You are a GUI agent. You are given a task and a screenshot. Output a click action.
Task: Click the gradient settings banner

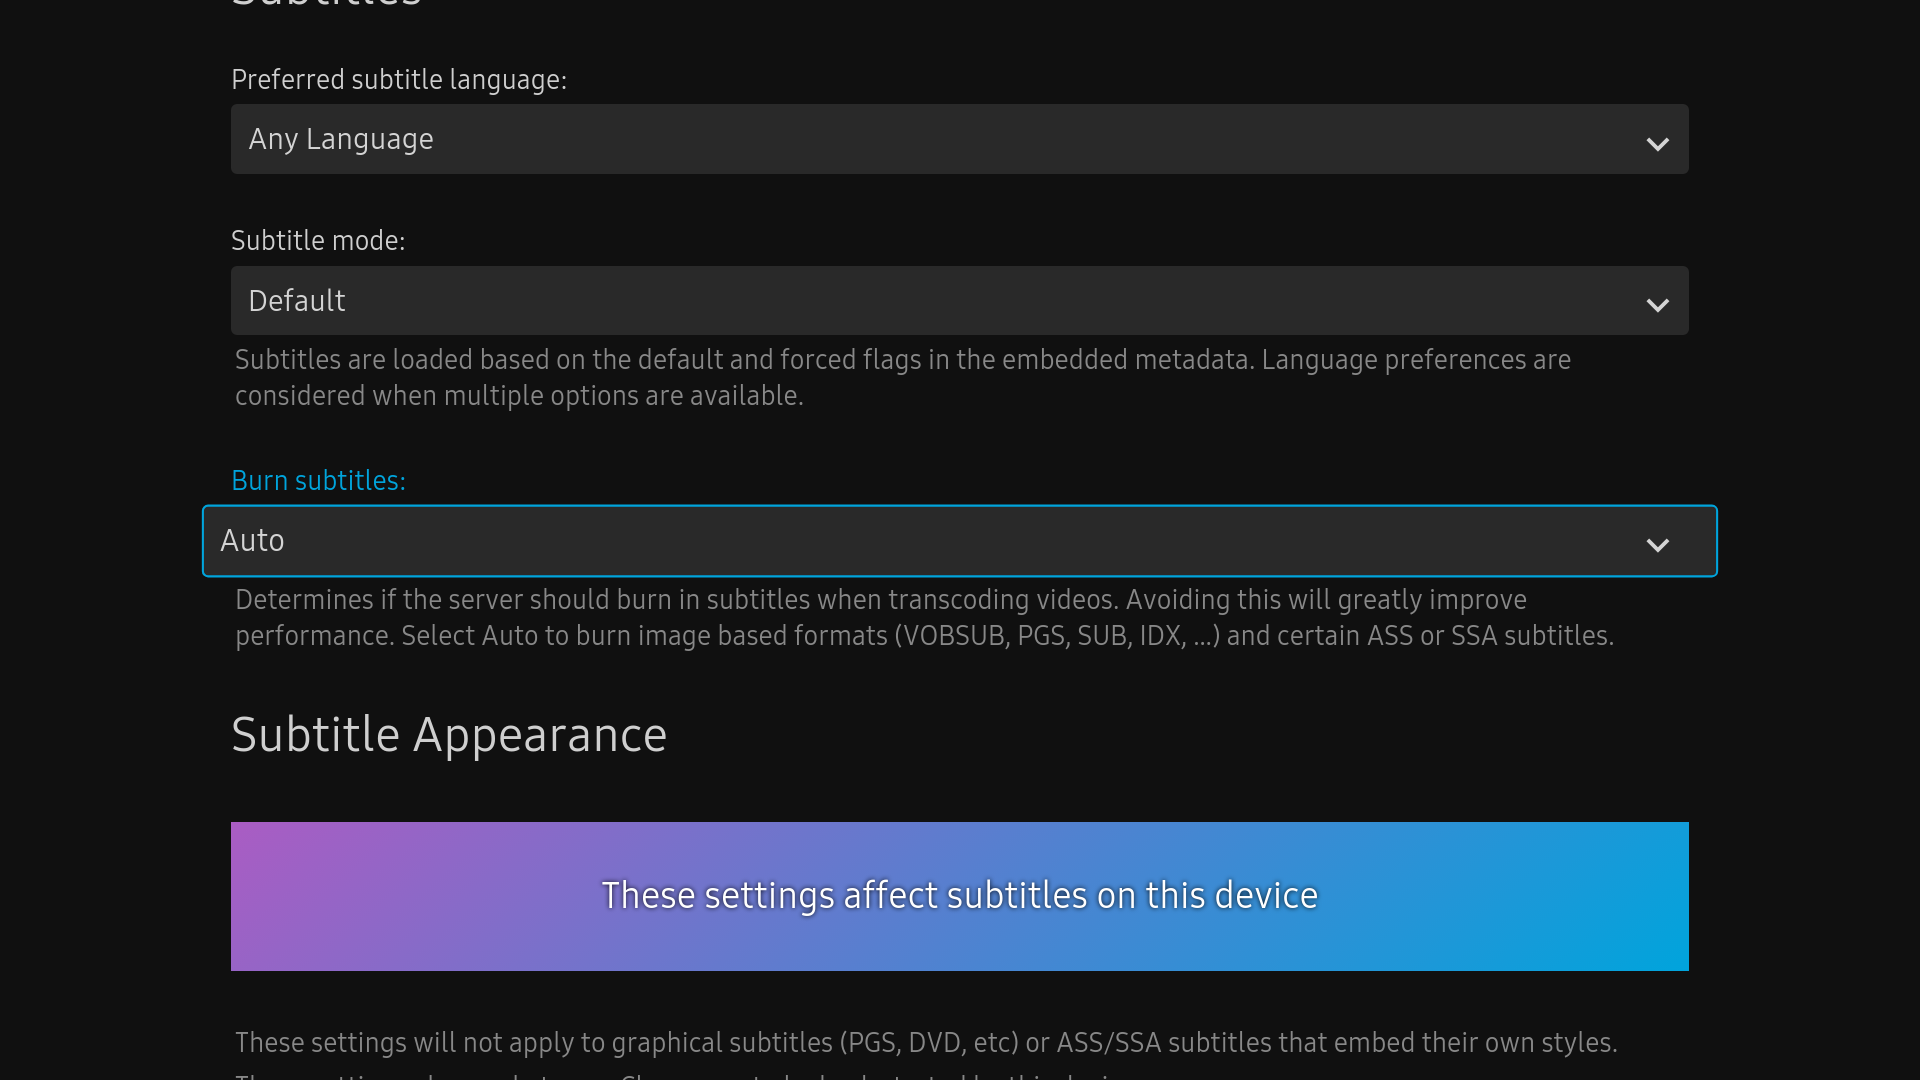coord(958,896)
